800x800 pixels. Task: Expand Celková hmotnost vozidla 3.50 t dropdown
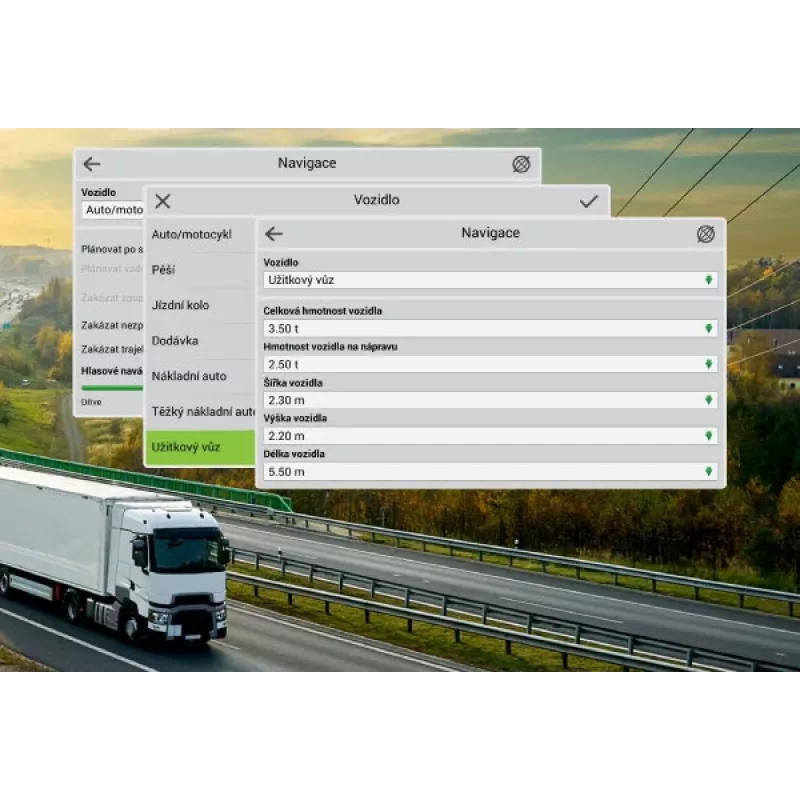pos(490,329)
